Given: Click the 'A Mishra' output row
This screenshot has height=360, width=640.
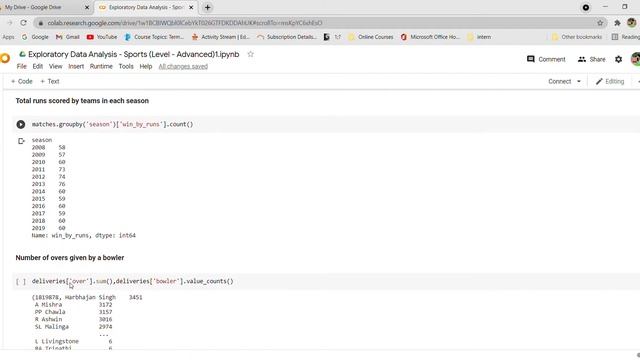Looking at the screenshot, I should (x=73, y=305).
